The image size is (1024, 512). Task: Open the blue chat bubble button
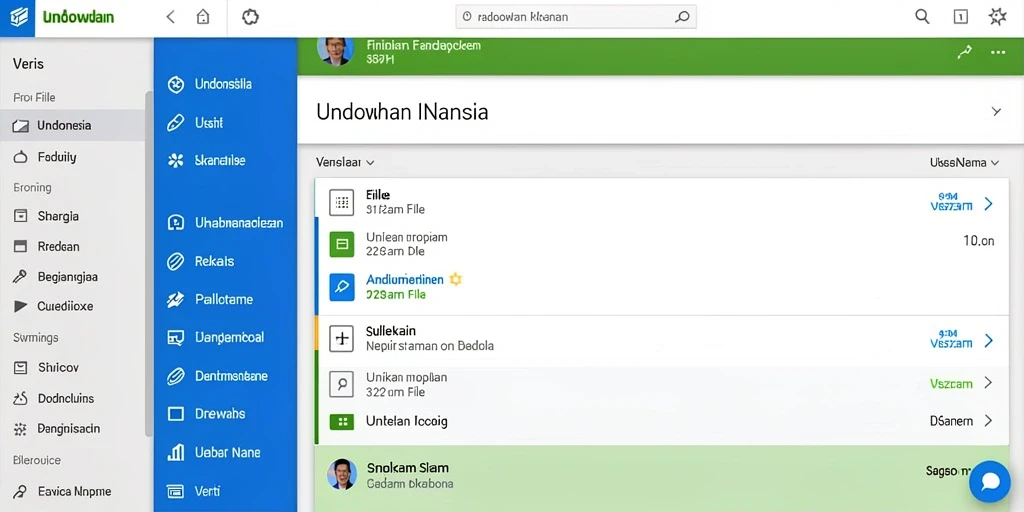990,481
